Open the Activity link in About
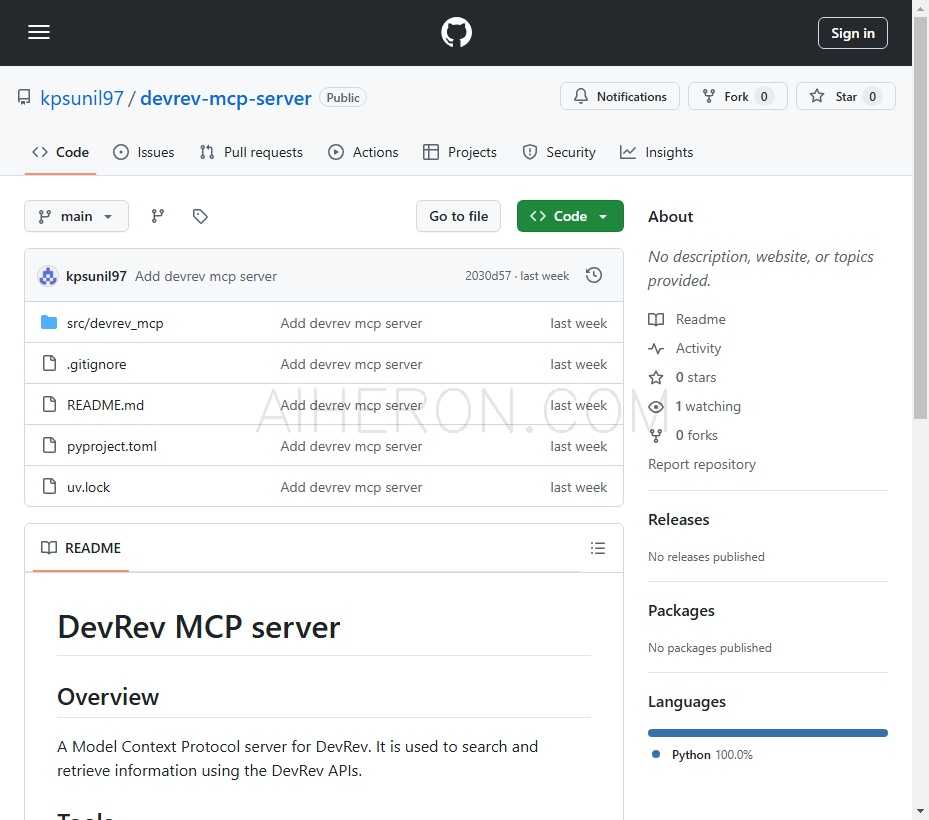The height and width of the screenshot is (820, 929). click(x=685, y=348)
